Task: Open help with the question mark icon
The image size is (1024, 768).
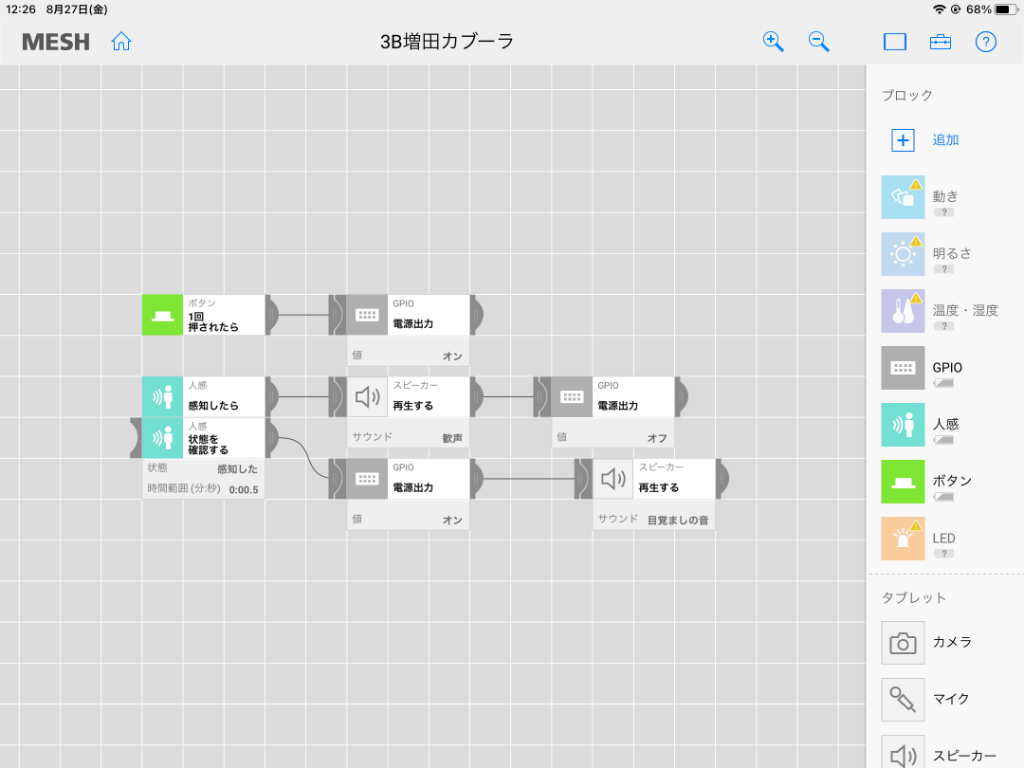Action: pos(986,42)
